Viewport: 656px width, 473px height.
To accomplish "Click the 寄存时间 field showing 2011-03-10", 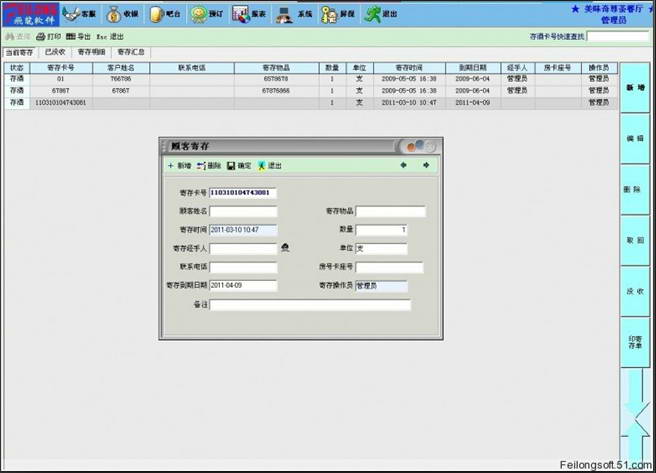I will (243, 230).
